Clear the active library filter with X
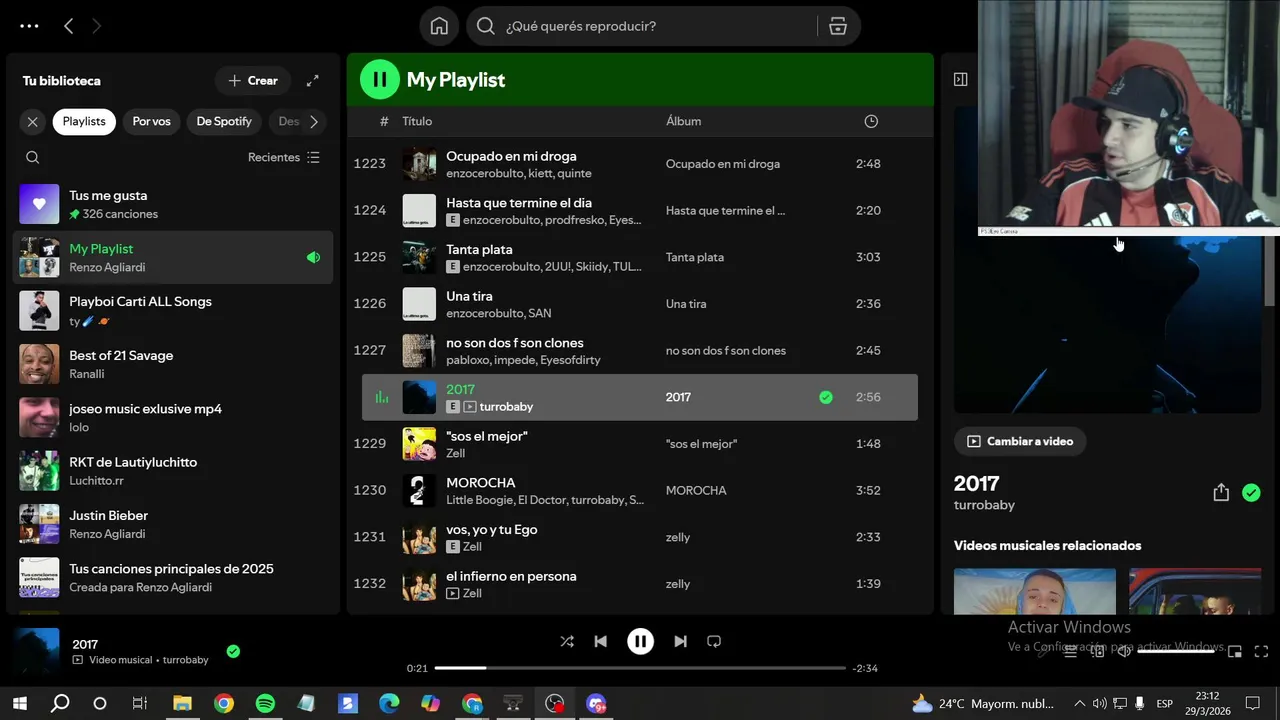Screen dimensions: 1280x720 pos(33,121)
